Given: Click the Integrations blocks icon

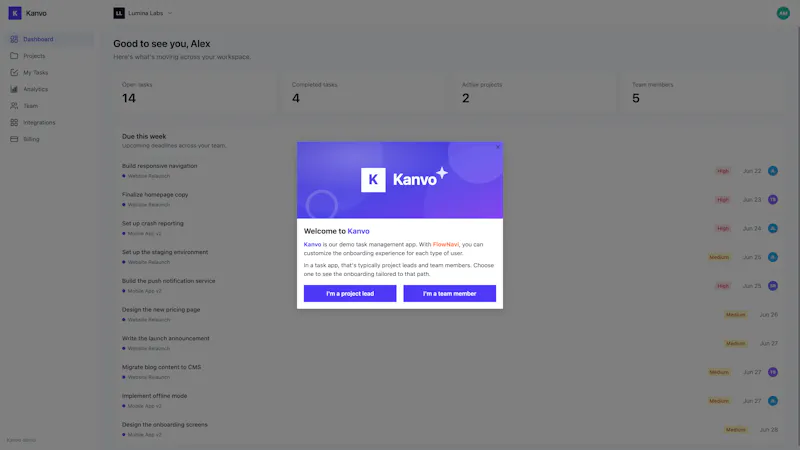Looking at the screenshot, I should 14,122.
